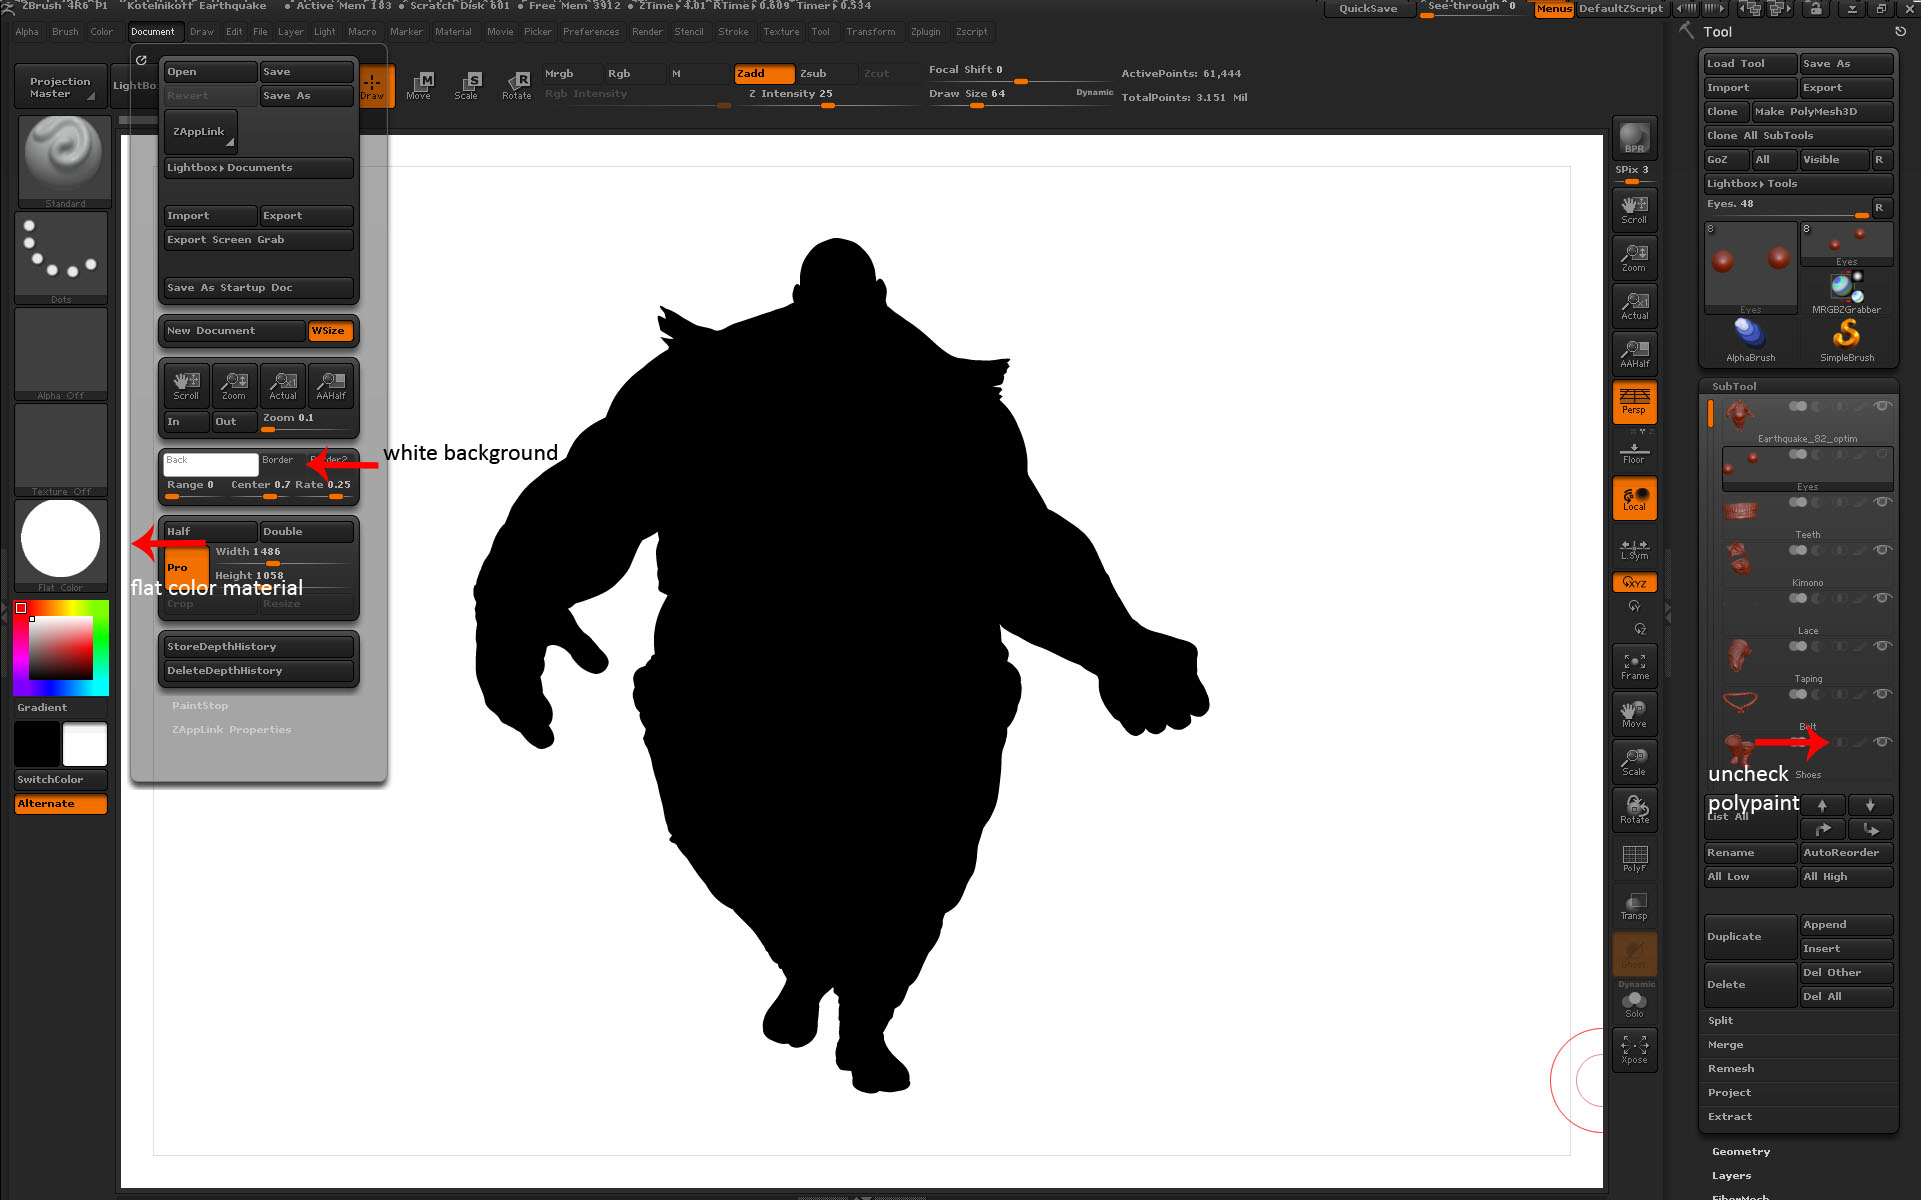
Task: Toggle Transp transparency mode
Action: (x=1634, y=906)
